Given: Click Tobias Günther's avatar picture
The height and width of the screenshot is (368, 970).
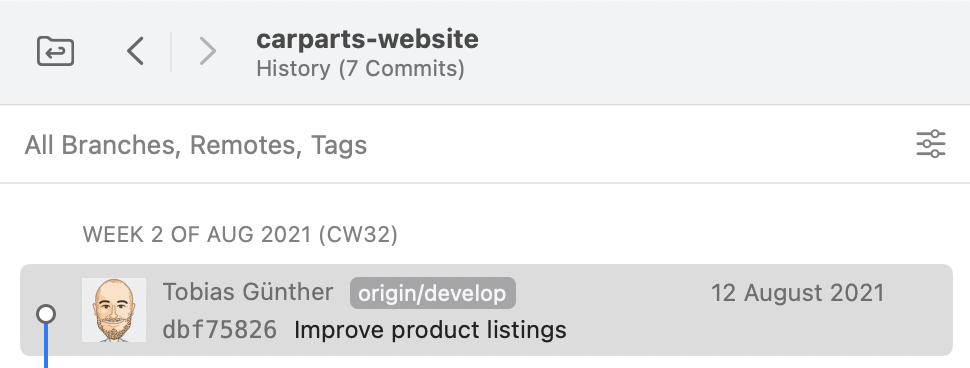Looking at the screenshot, I should (114, 310).
